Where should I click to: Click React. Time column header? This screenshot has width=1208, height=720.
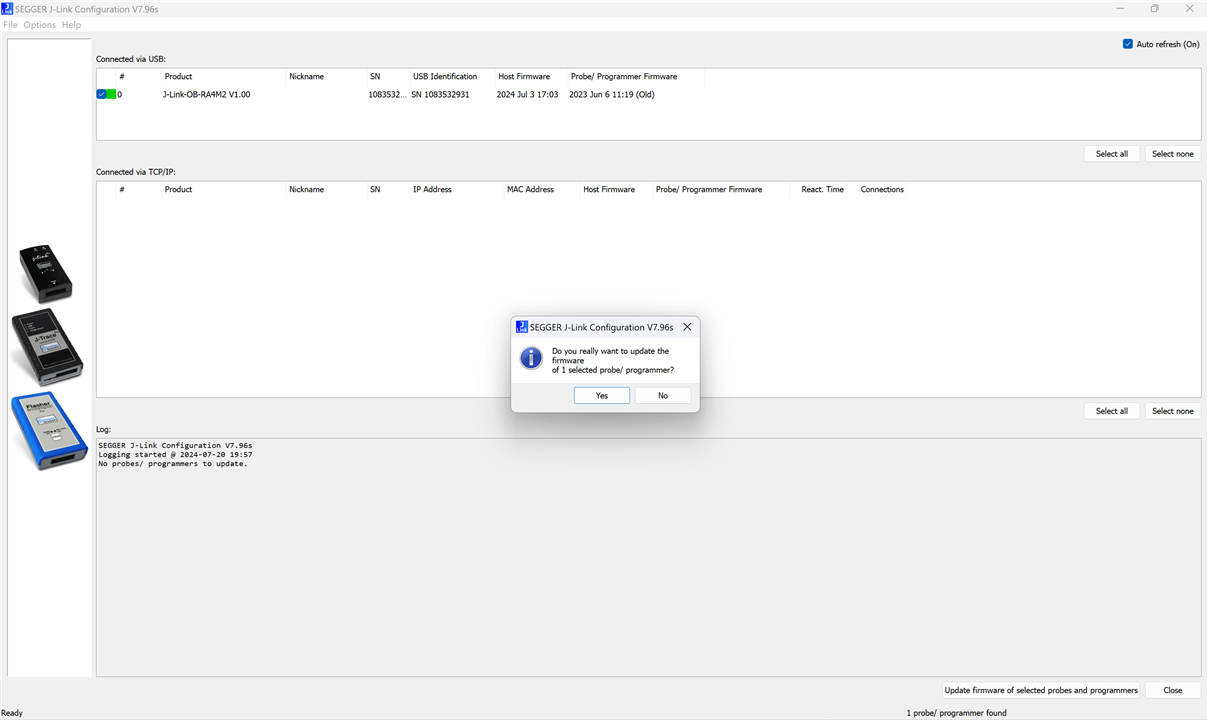pos(822,190)
